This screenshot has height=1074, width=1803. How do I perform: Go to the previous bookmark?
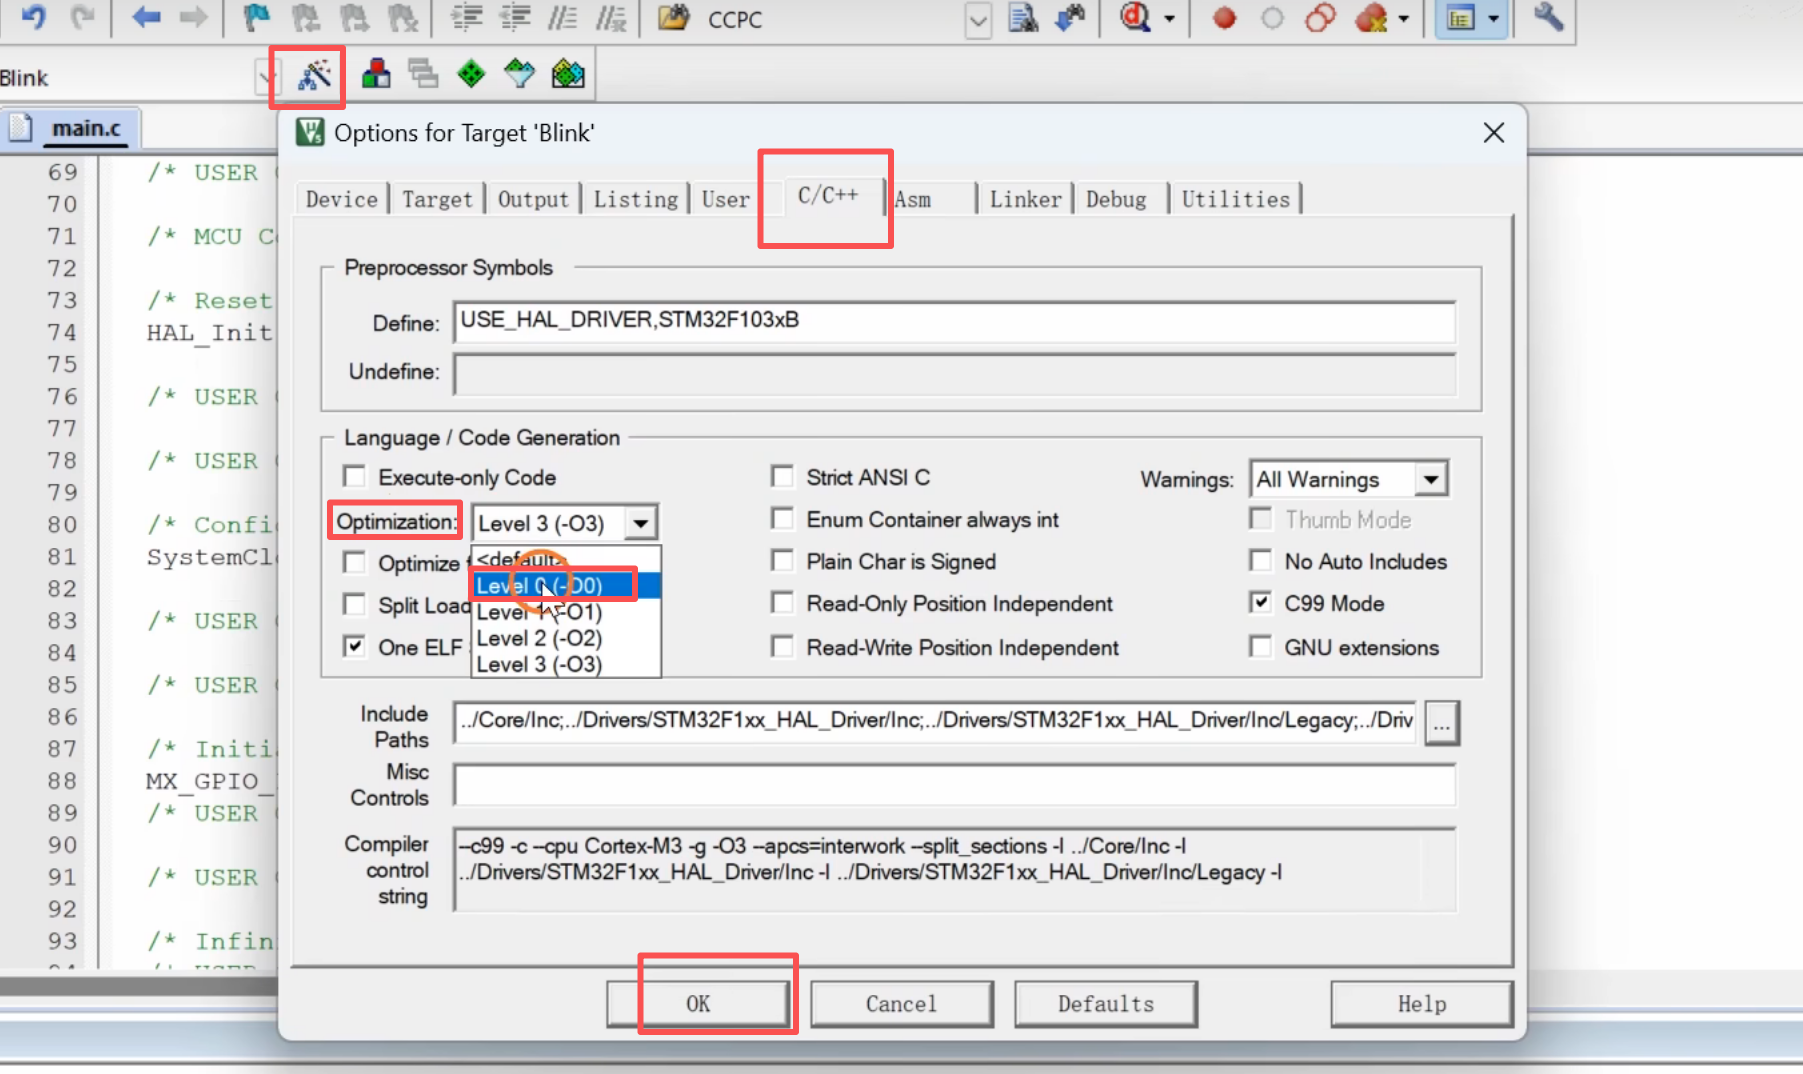(x=305, y=18)
